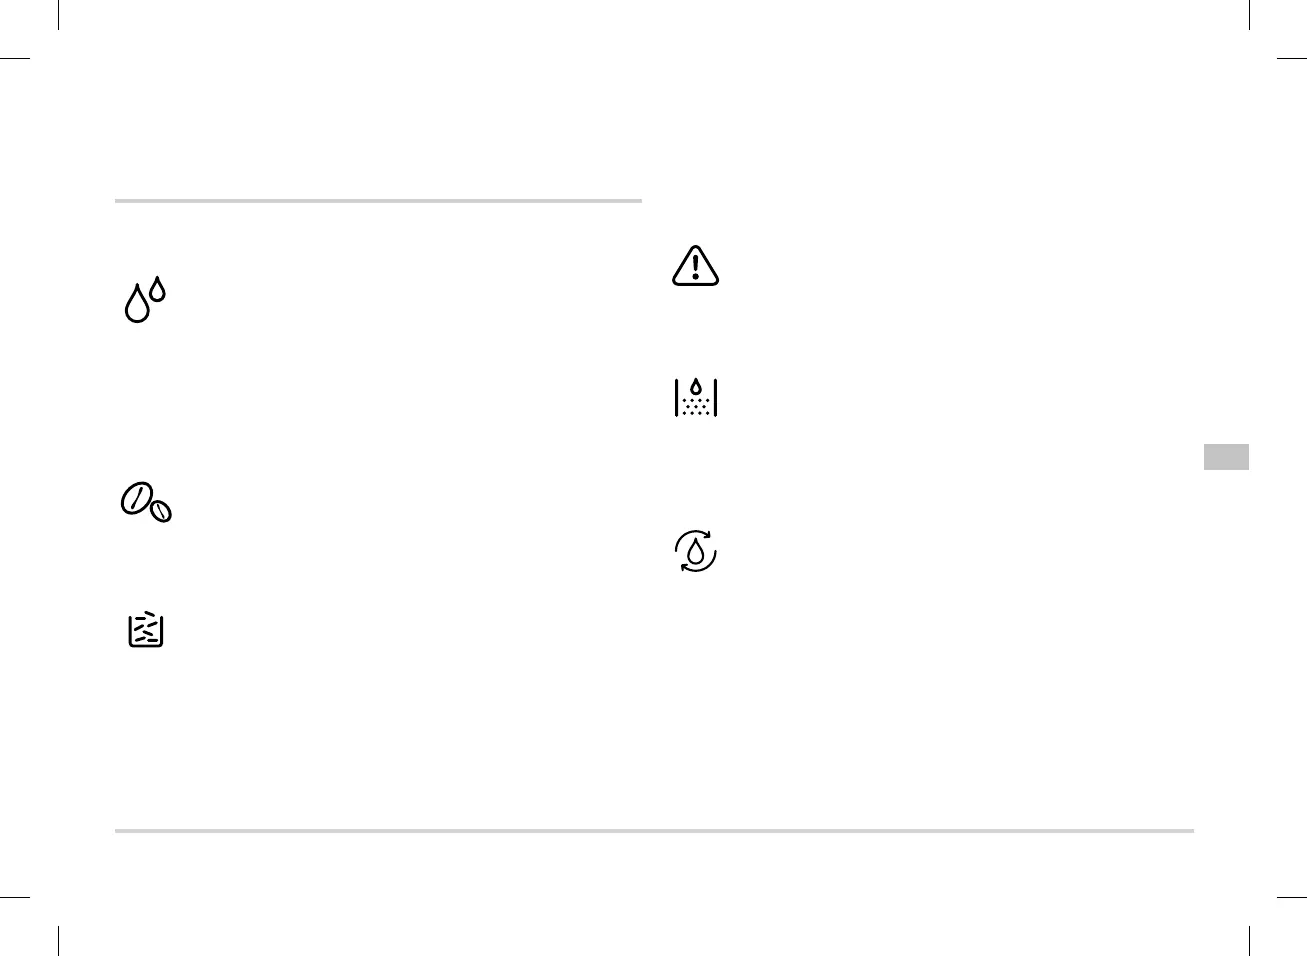The width and height of the screenshot is (1307, 956).
Task: Select the water filter icon
Action: 695,397
